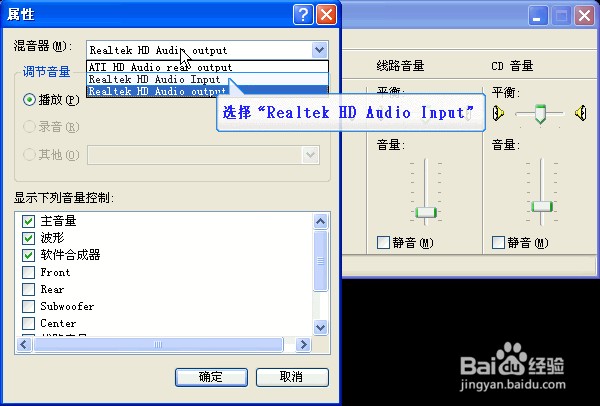Select the 其他 (Other) radio button
600x406 pixels.
[29, 155]
